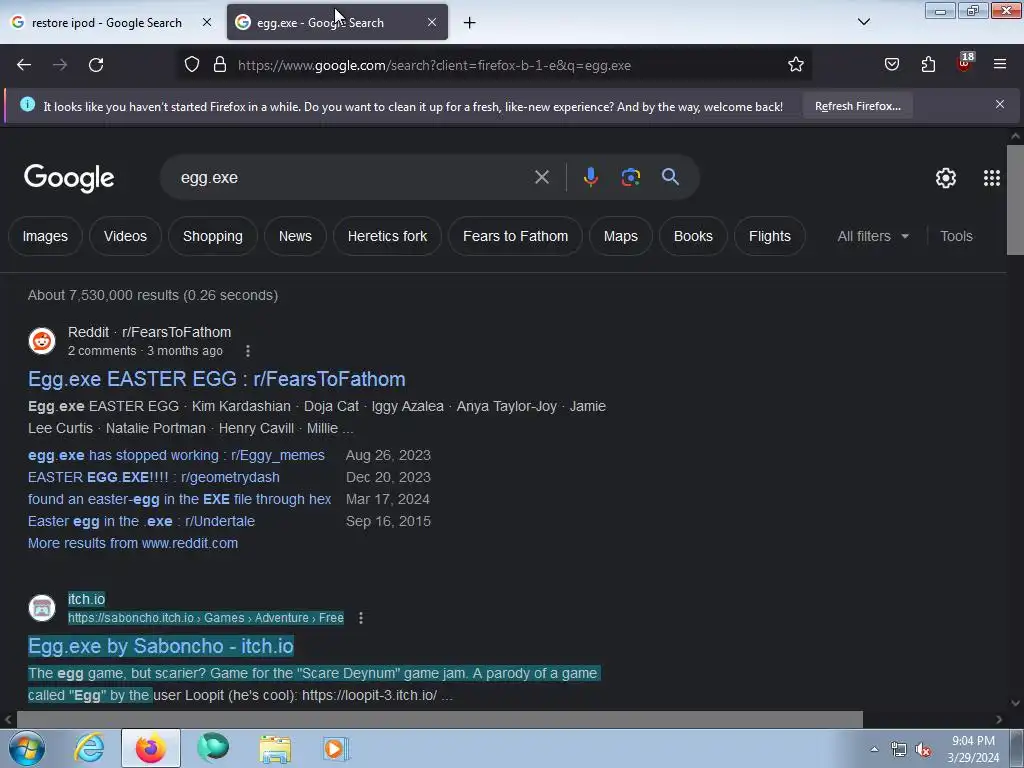This screenshot has height=768, width=1024.
Task: View site security padlock info
Action: 220,65
